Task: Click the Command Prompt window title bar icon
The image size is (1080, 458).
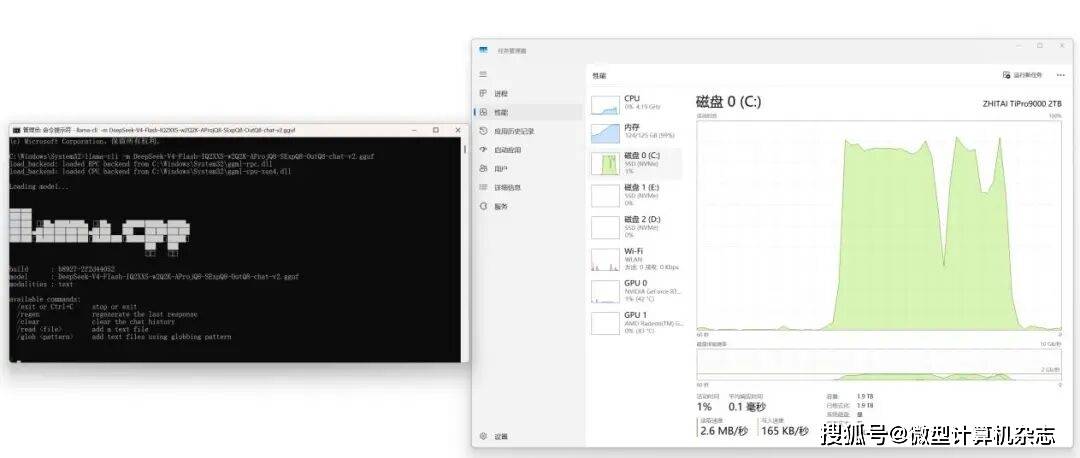Action: point(16,129)
